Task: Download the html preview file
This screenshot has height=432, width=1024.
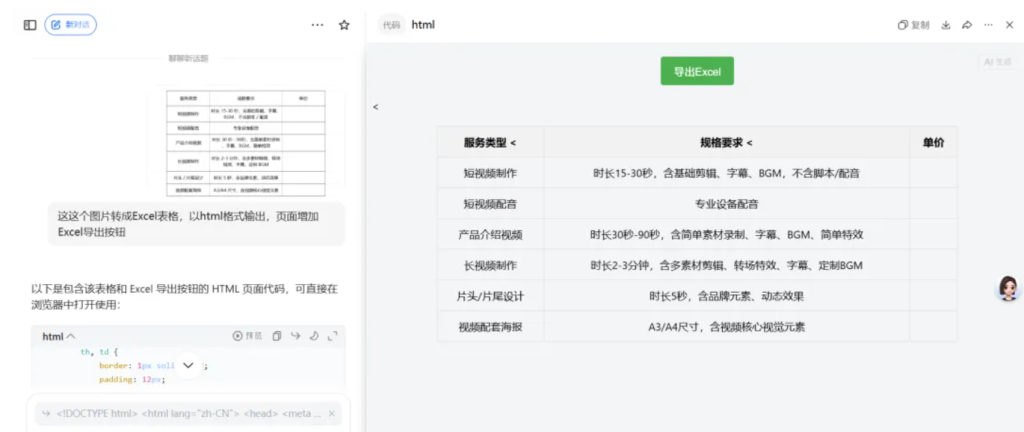Action: click(946, 25)
